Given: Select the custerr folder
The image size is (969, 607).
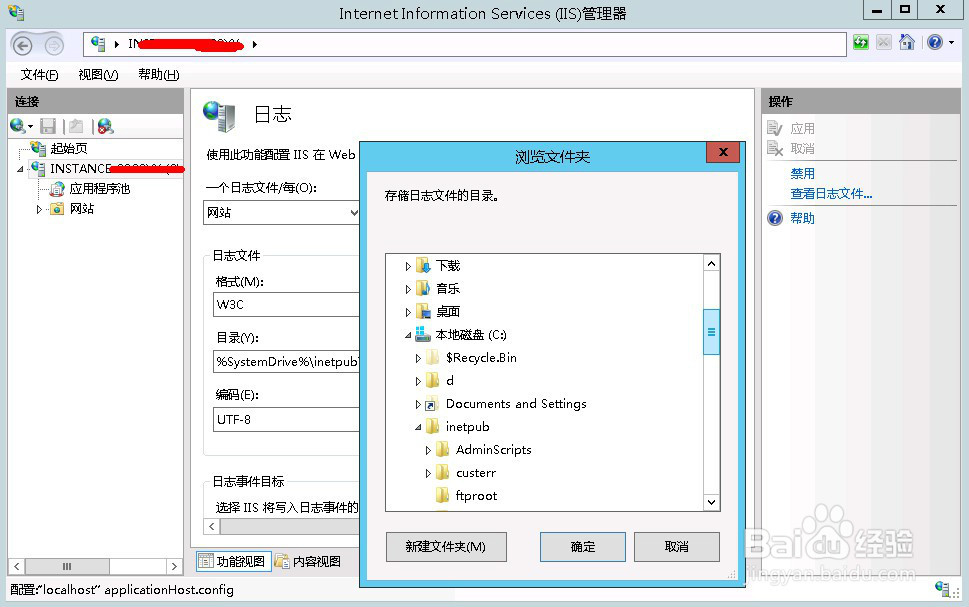Looking at the screenshot, I should tap(476, 473).
